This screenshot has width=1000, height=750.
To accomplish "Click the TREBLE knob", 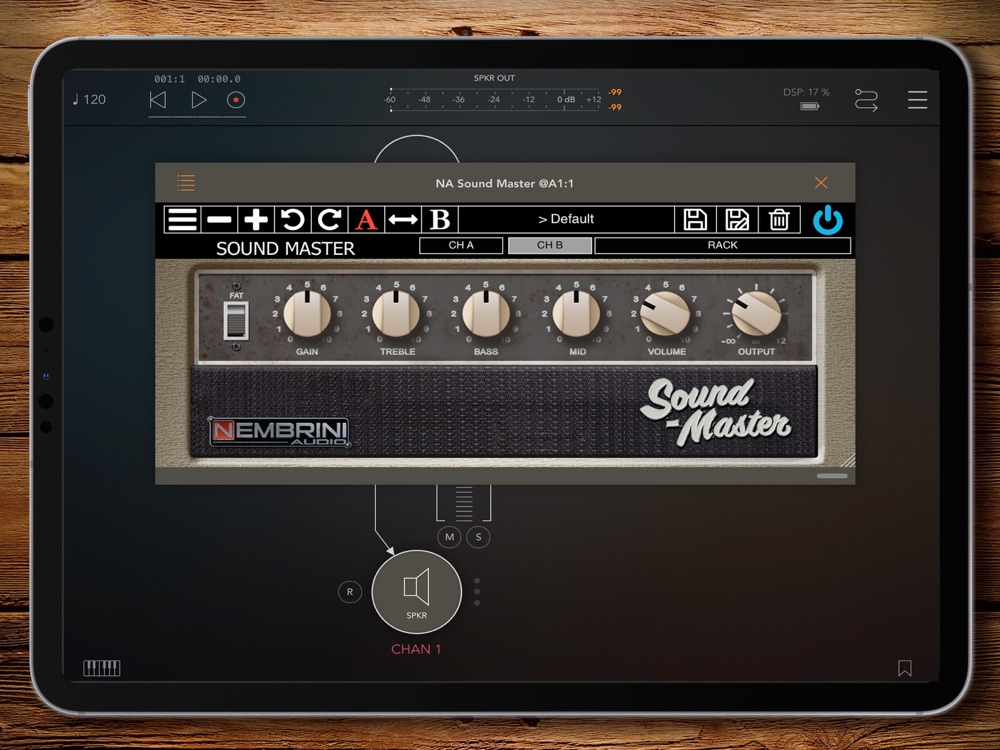I will coord(396,314).
